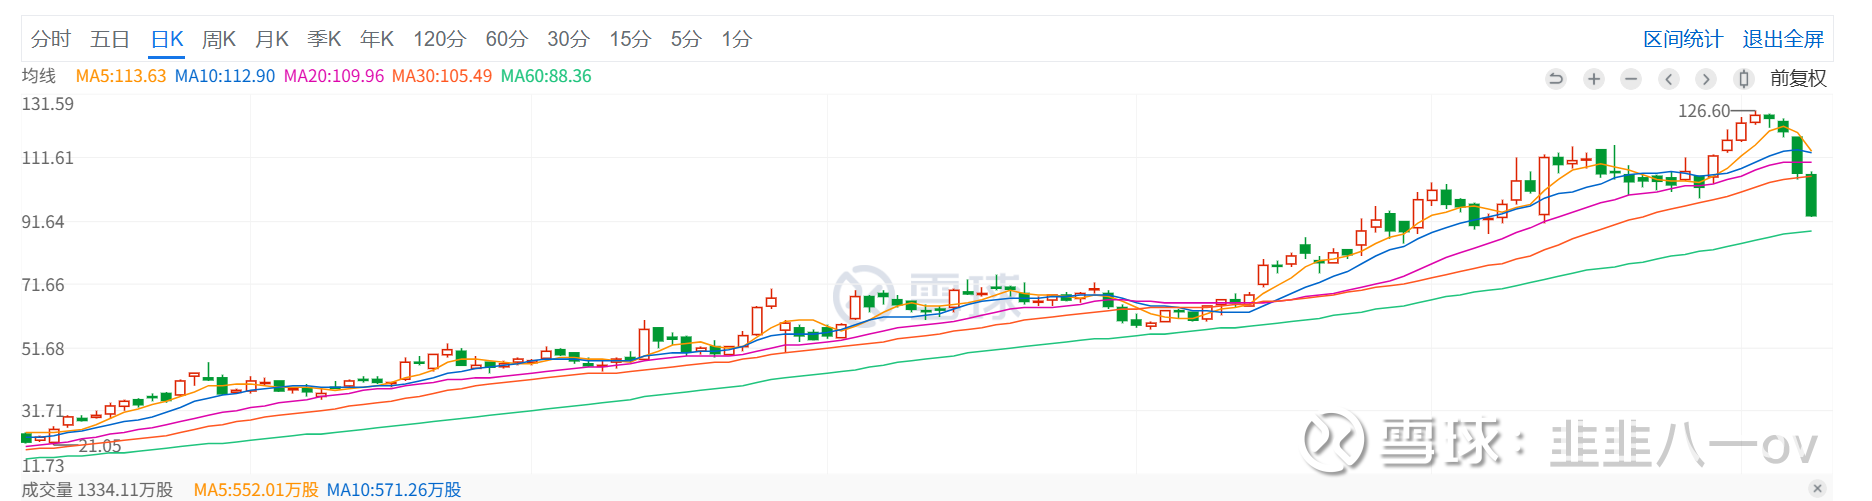Switch to the 分时 tab
The image size is (1872, 501).
pos(51,39)
